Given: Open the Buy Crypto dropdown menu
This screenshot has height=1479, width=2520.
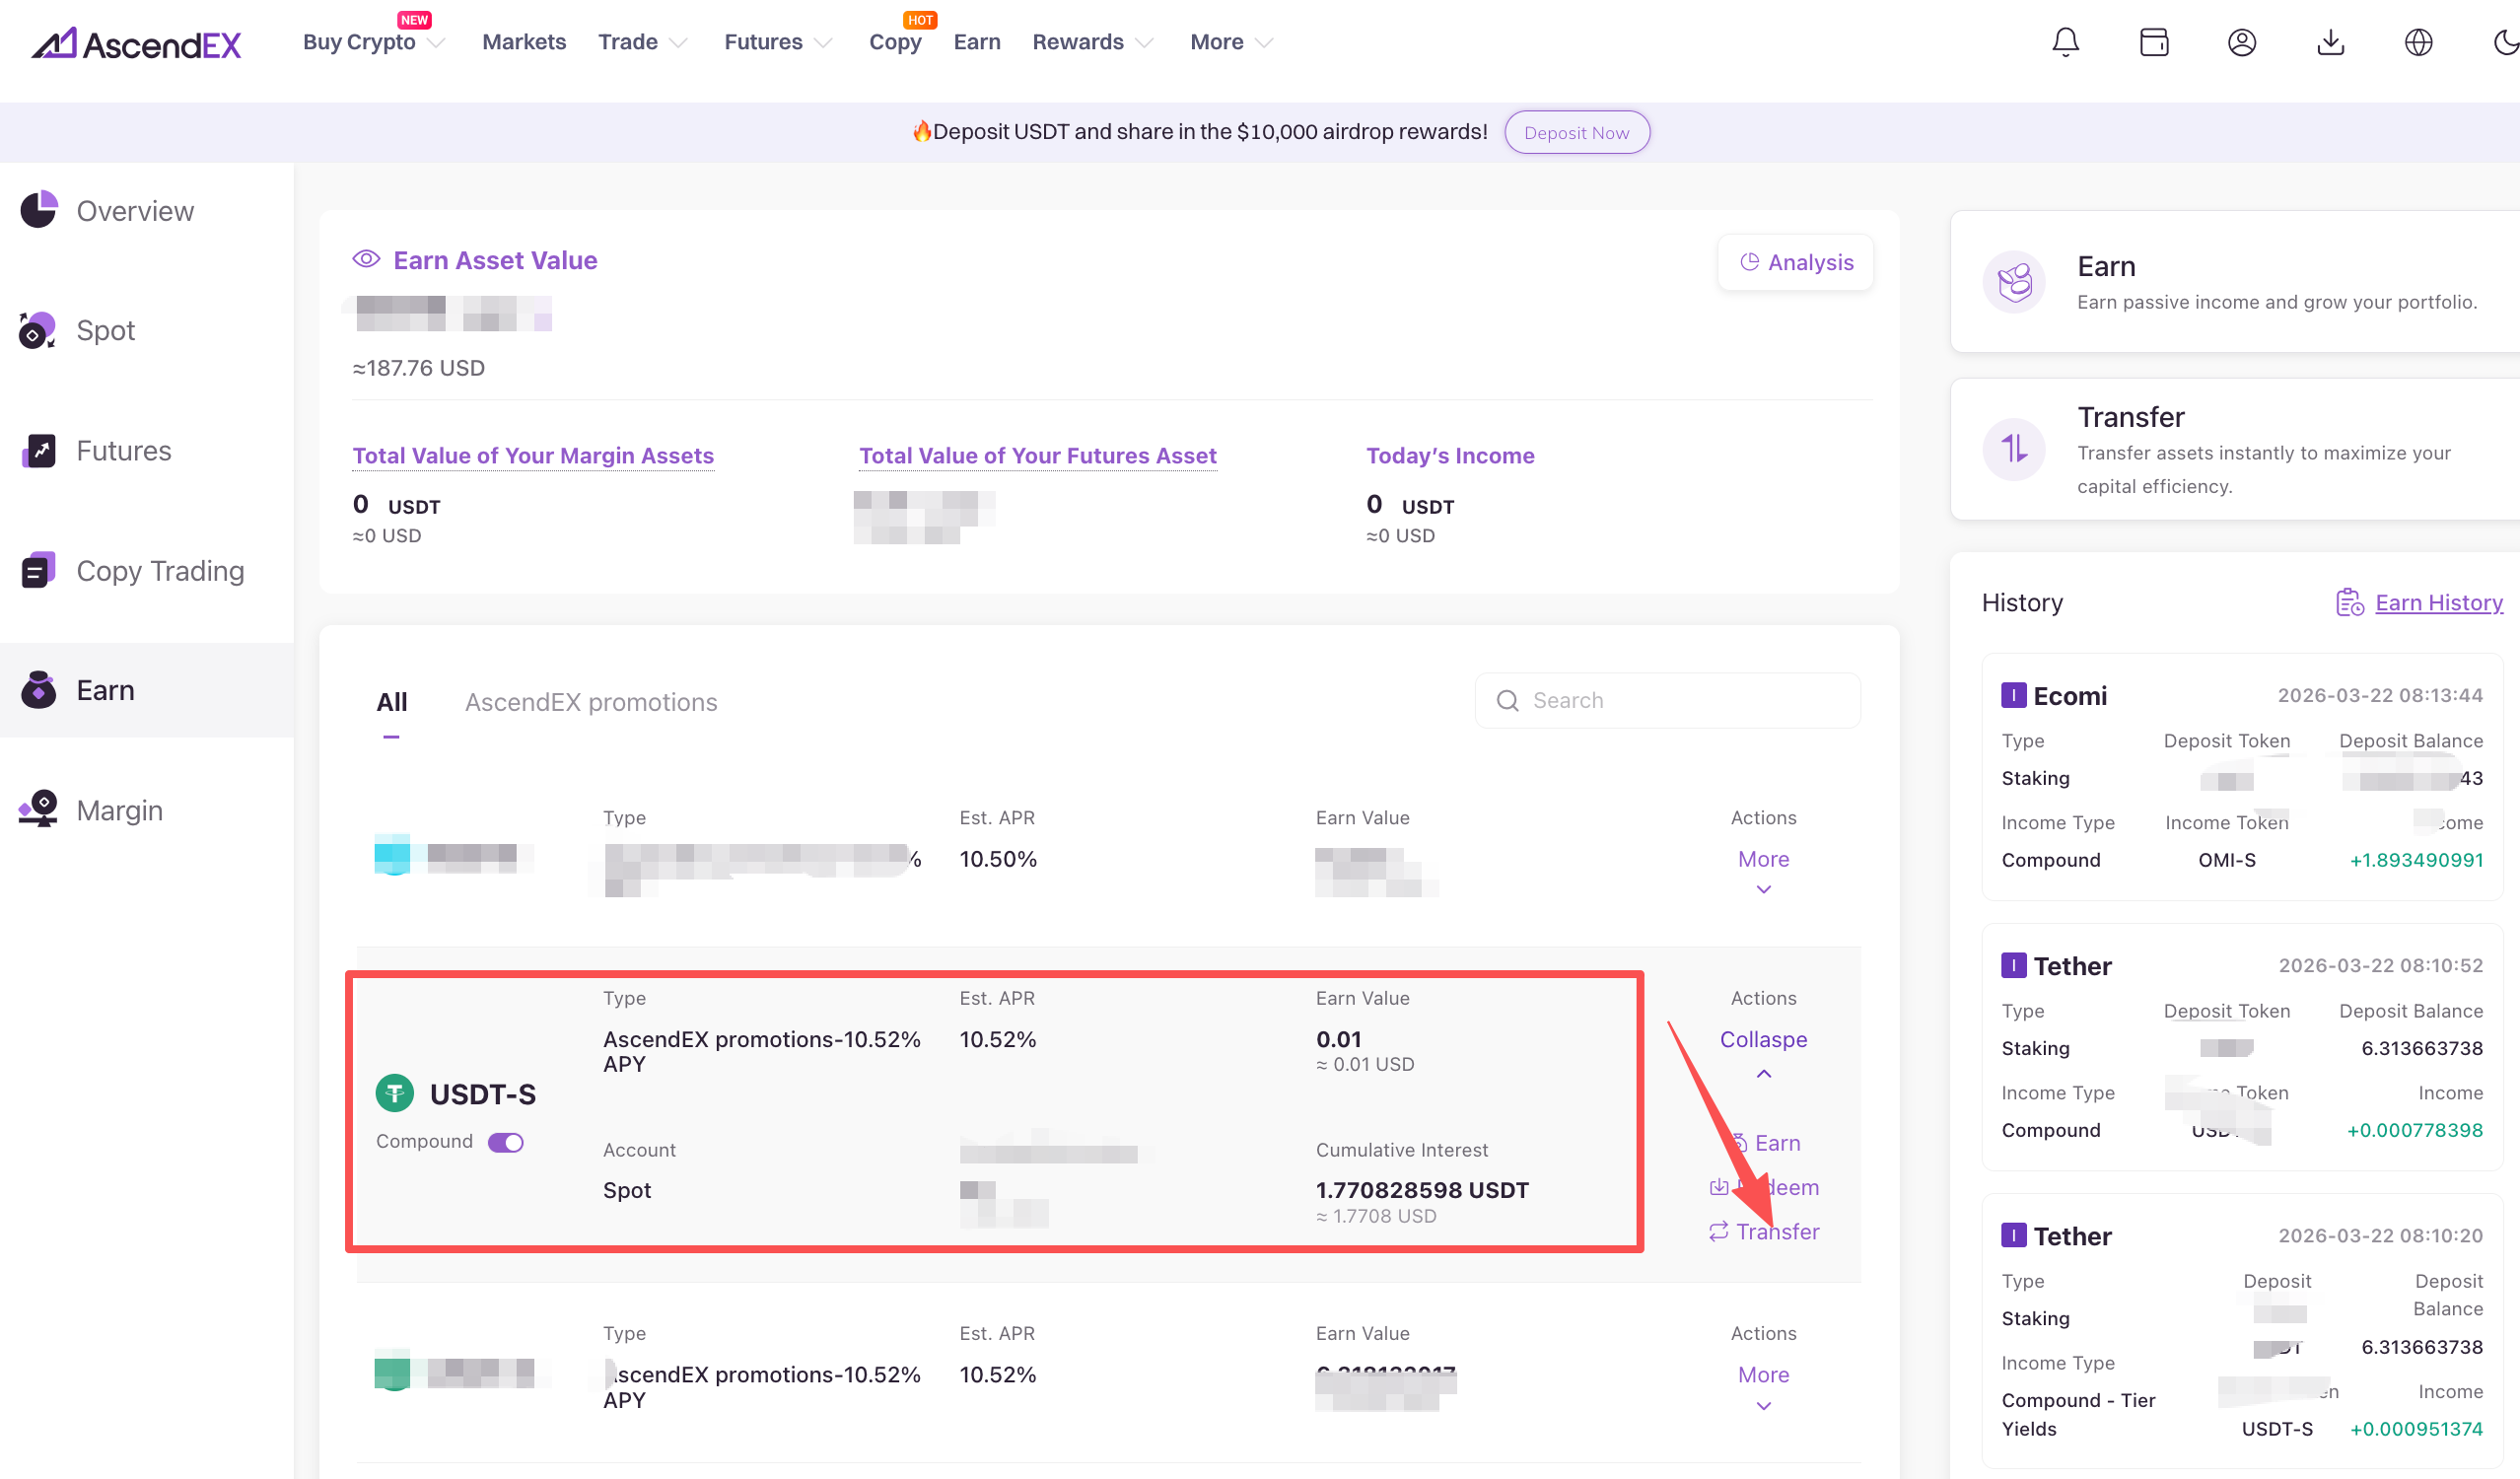Looking at the screenshot, I should (373, 42).
